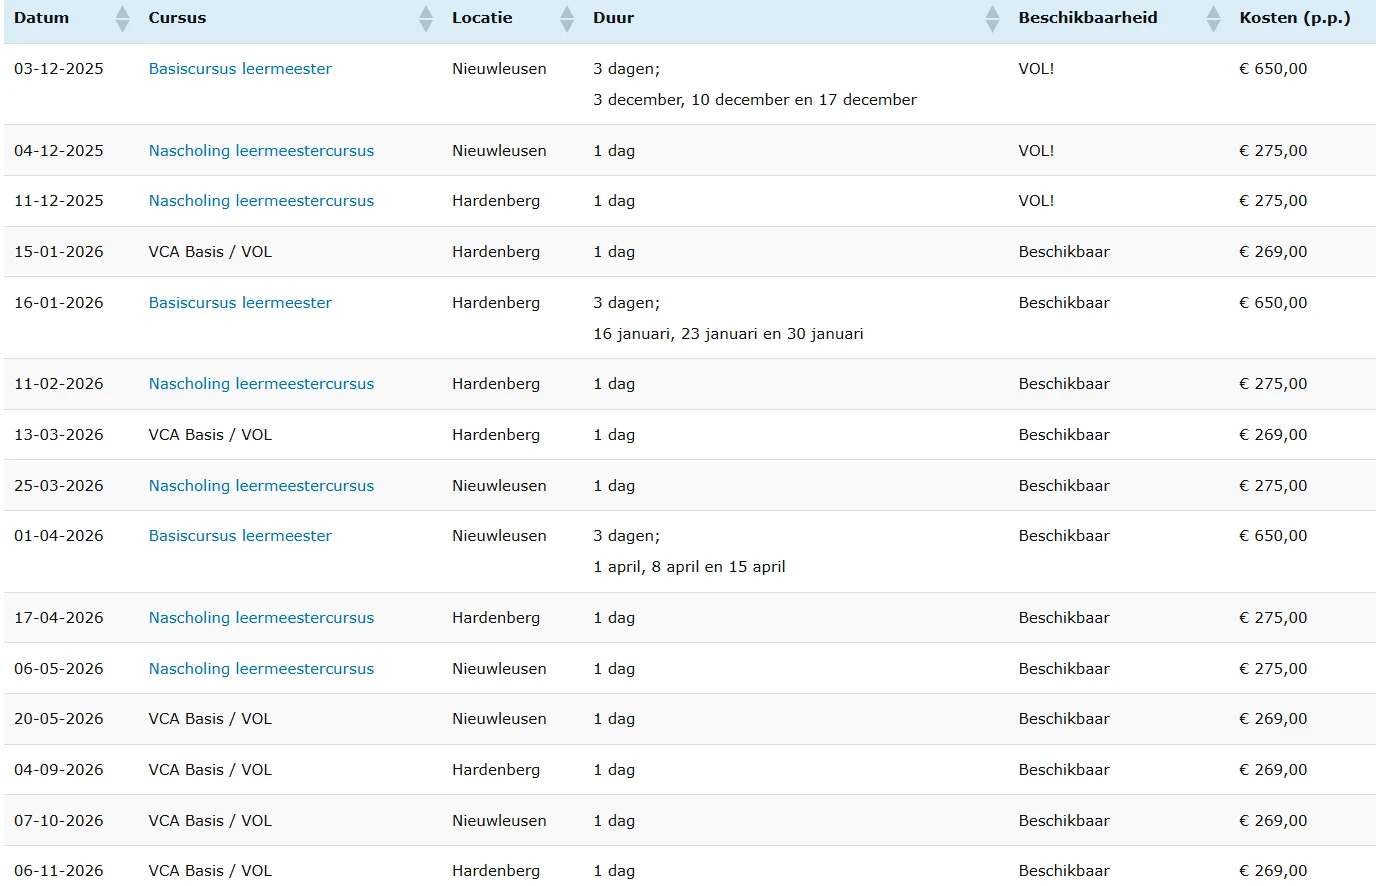
Task: Follow Nascholing leermeestercursus link dated 11-02-2026
Action: point(261,384)
